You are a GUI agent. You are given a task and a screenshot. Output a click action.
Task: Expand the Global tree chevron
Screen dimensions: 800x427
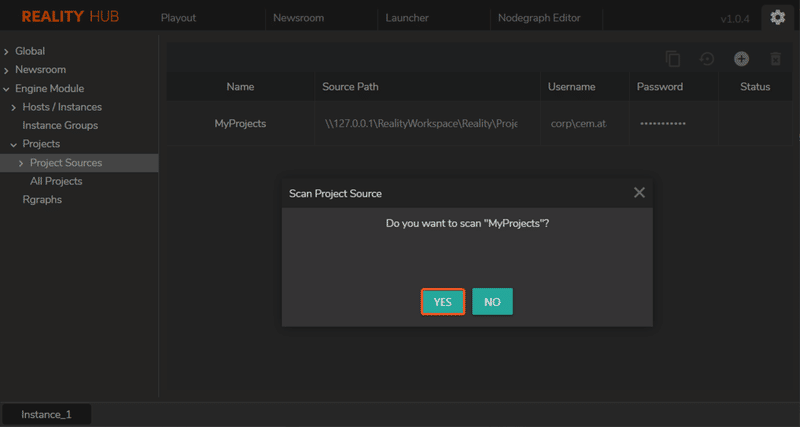[6, 52]
